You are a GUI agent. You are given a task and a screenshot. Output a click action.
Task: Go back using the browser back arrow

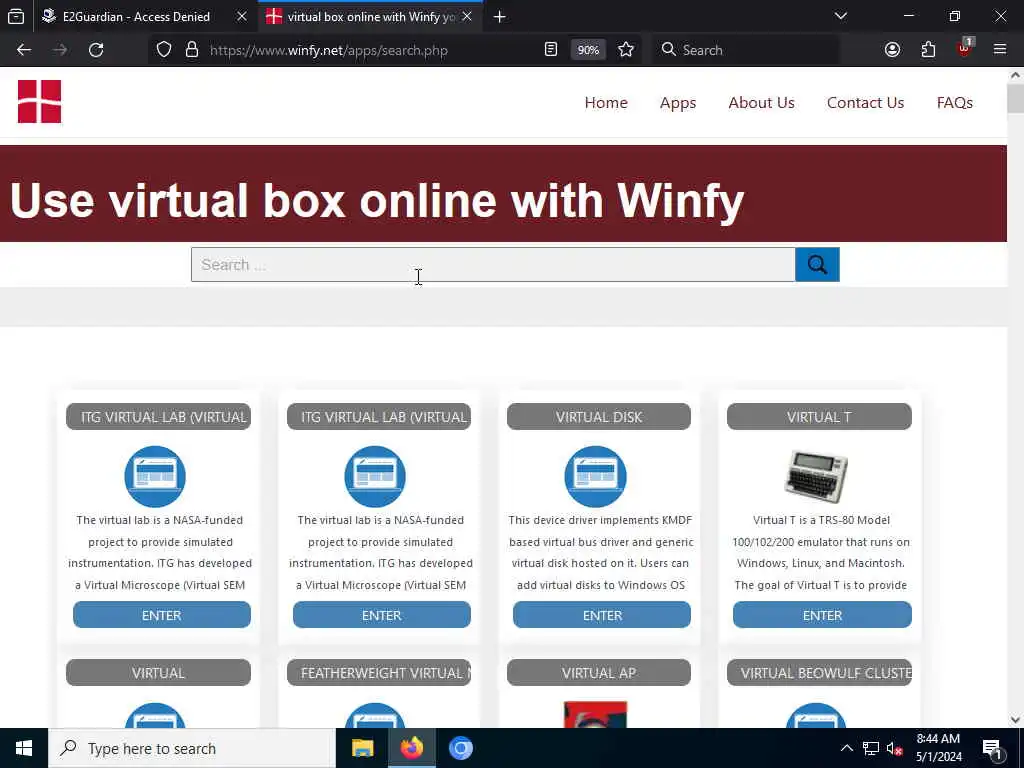(24, 50)
